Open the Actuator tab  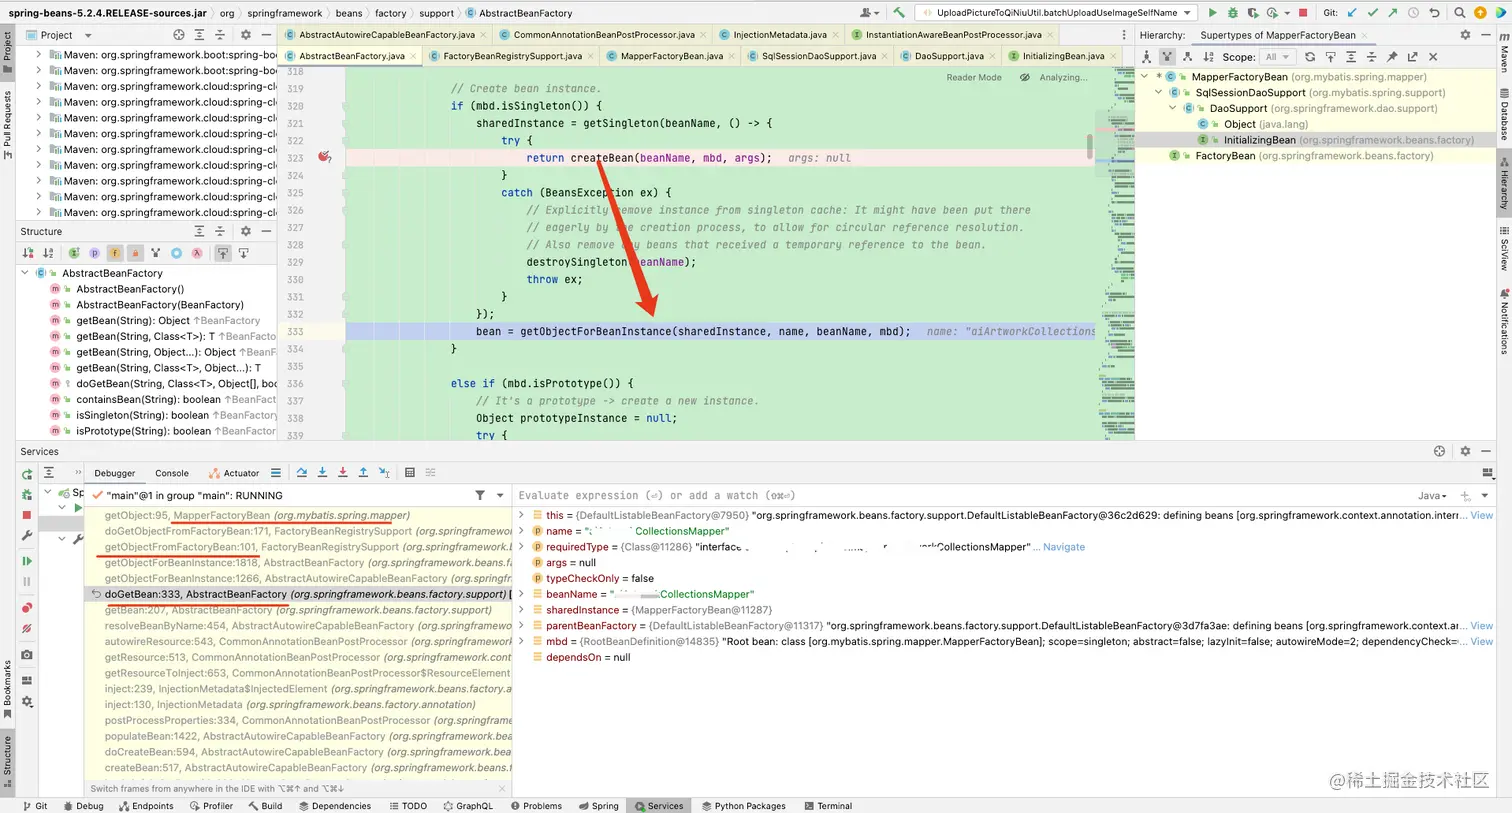234,473
